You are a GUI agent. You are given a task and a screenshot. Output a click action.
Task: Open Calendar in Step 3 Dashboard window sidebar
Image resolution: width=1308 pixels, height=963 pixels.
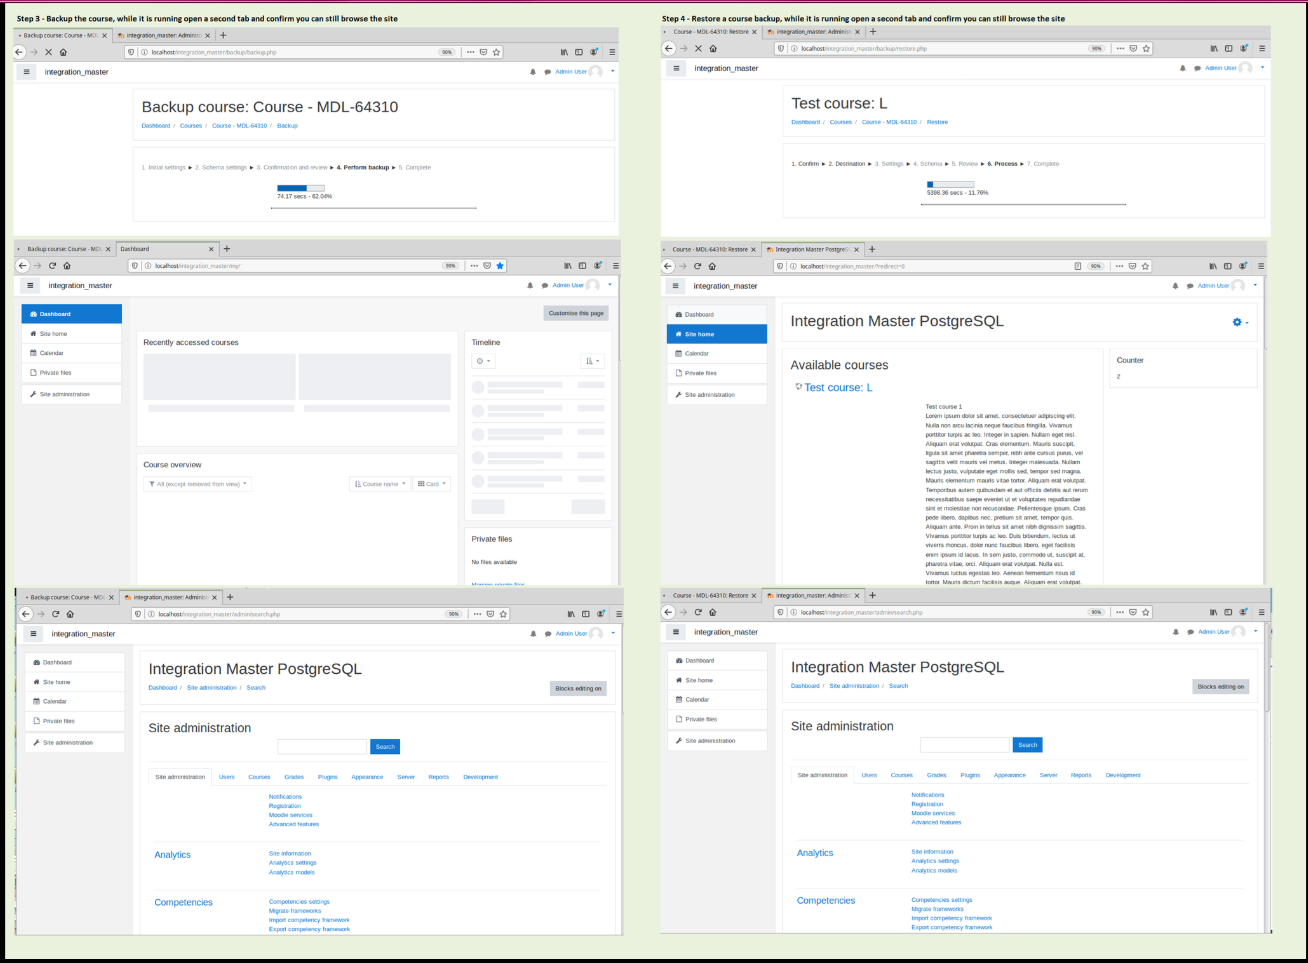71,353
